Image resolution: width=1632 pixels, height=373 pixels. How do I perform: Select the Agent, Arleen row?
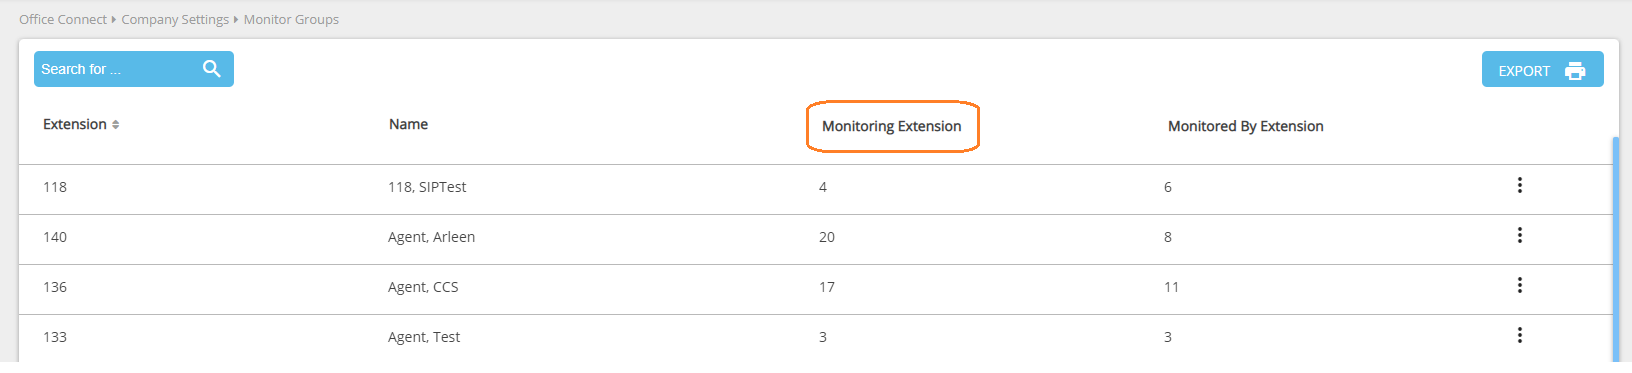[816, 239]
